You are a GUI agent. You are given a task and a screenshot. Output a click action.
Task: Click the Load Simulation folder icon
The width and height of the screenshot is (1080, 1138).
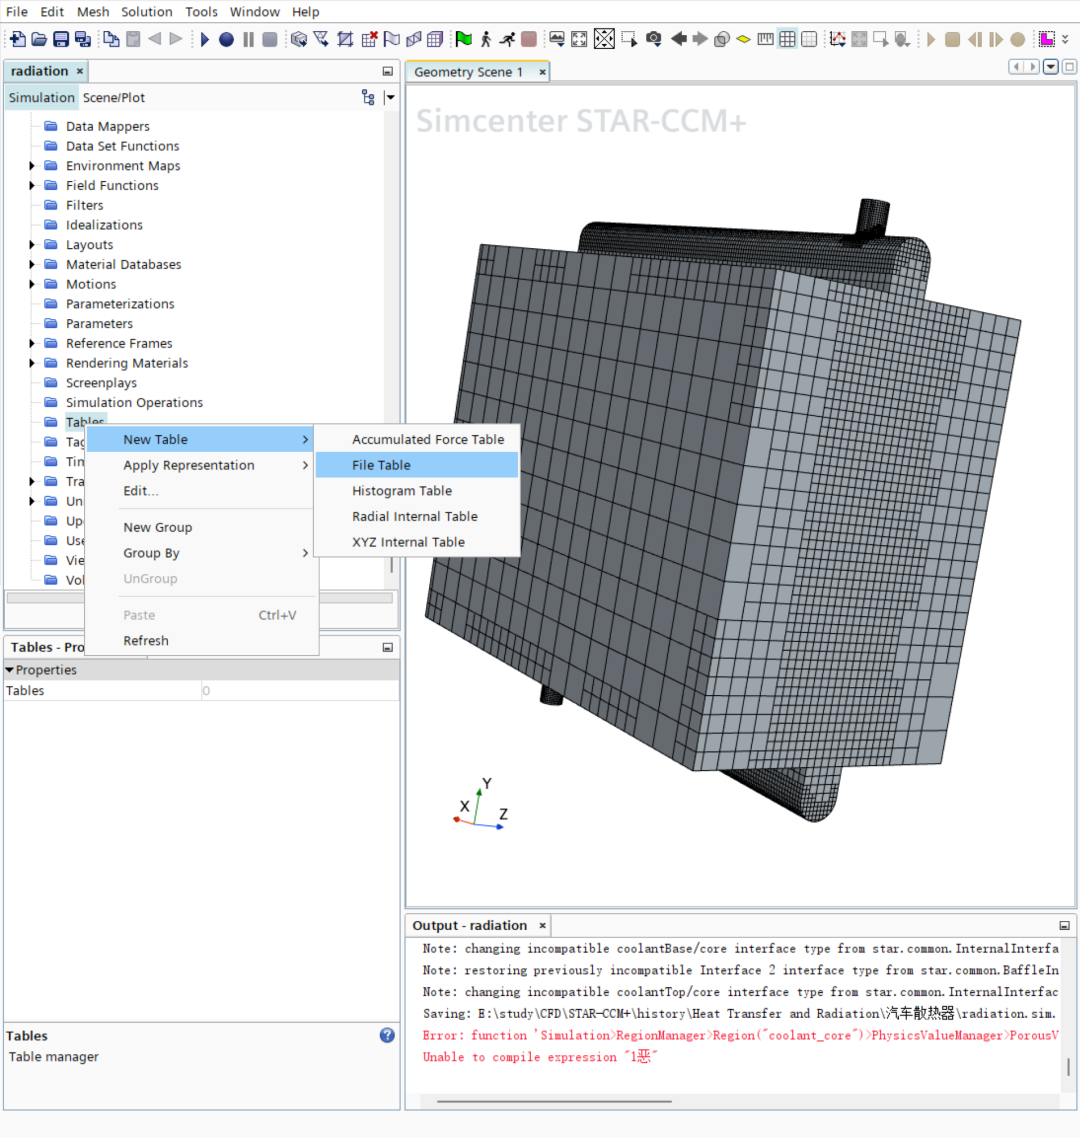click(39, 39)
